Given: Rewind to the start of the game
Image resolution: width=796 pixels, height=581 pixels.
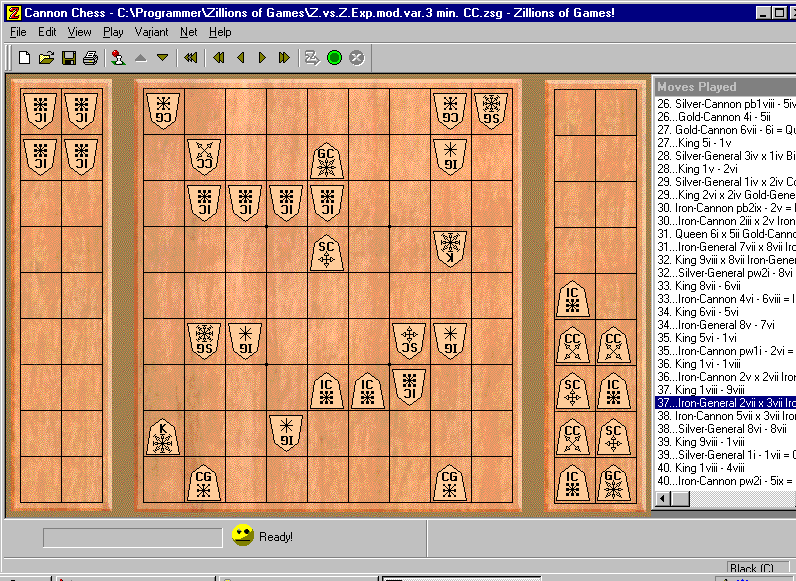Looking at the screenshot, I should point(190,58).
